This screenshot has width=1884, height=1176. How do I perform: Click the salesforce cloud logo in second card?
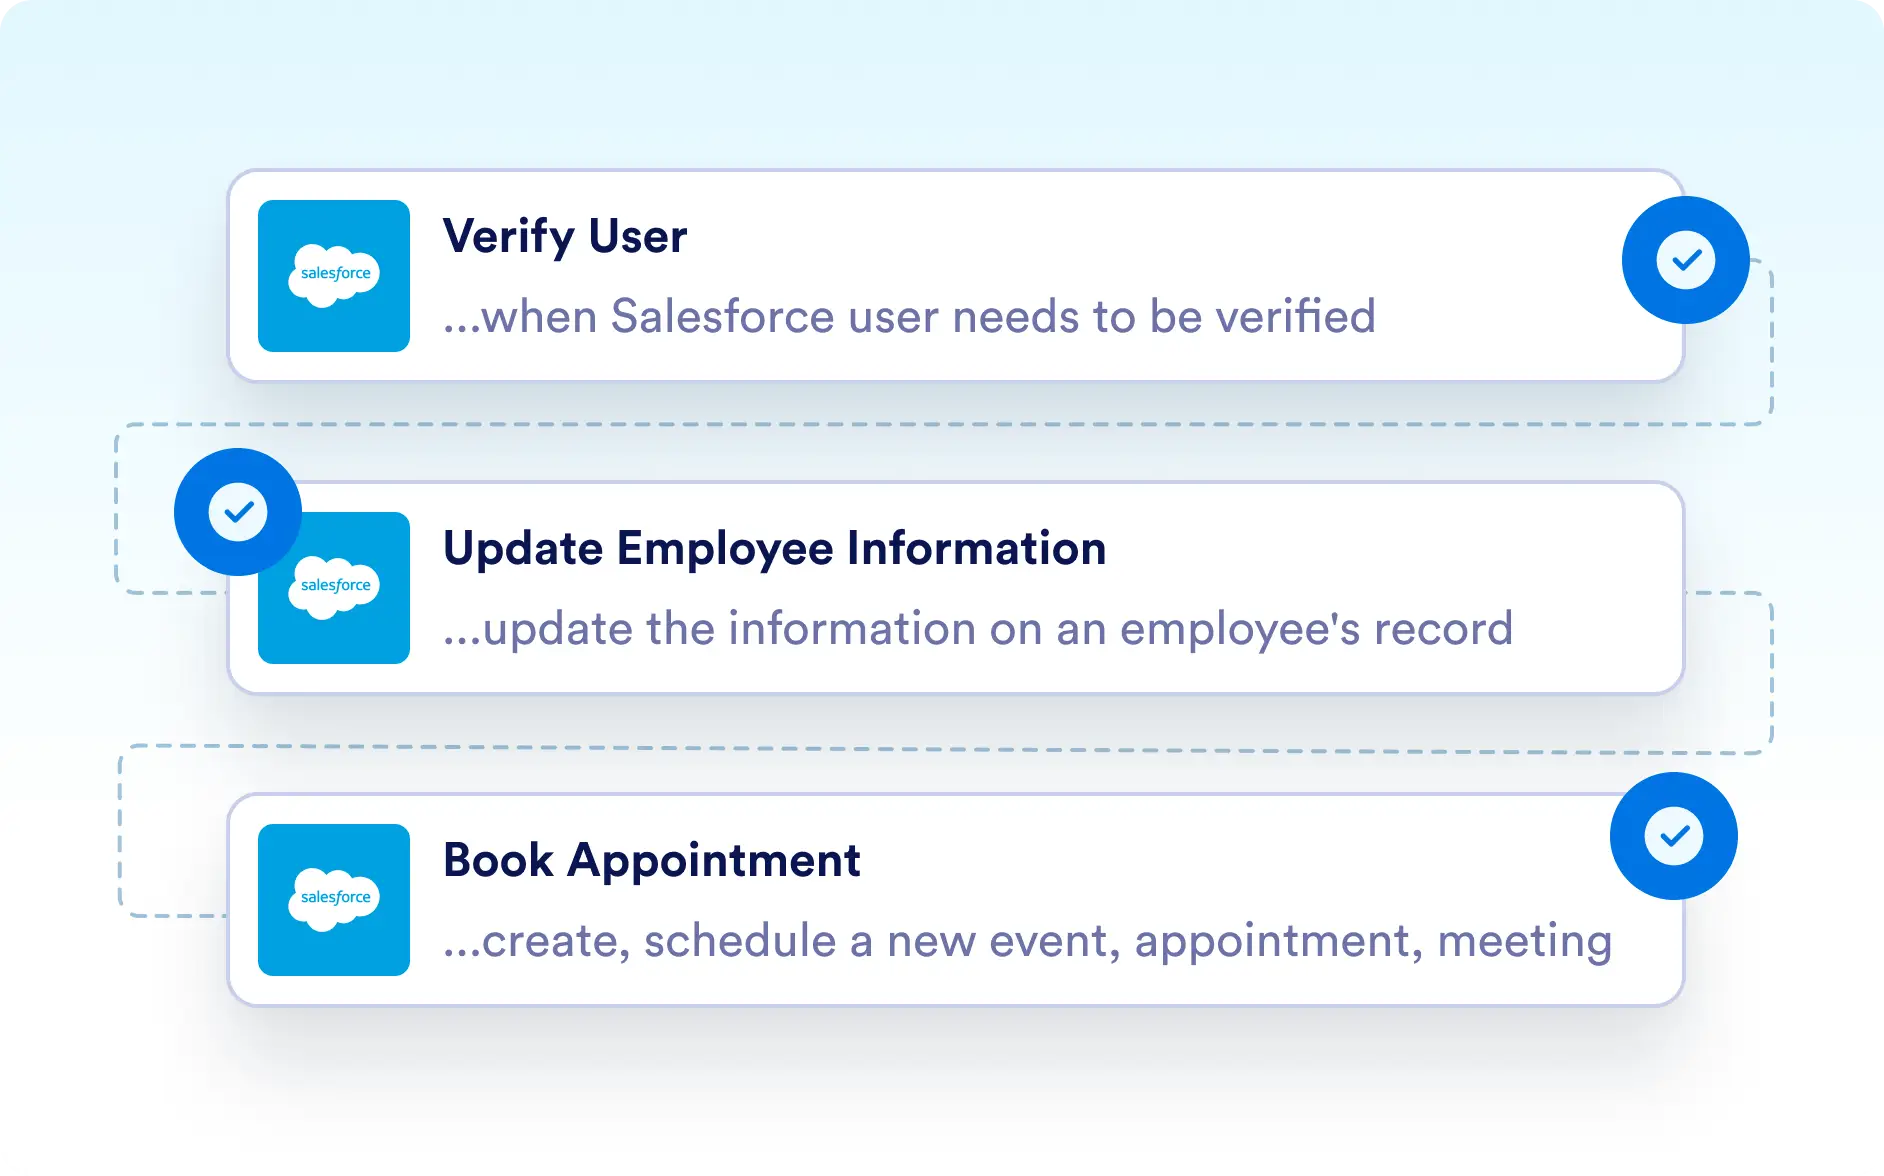(x=334, y=587)
